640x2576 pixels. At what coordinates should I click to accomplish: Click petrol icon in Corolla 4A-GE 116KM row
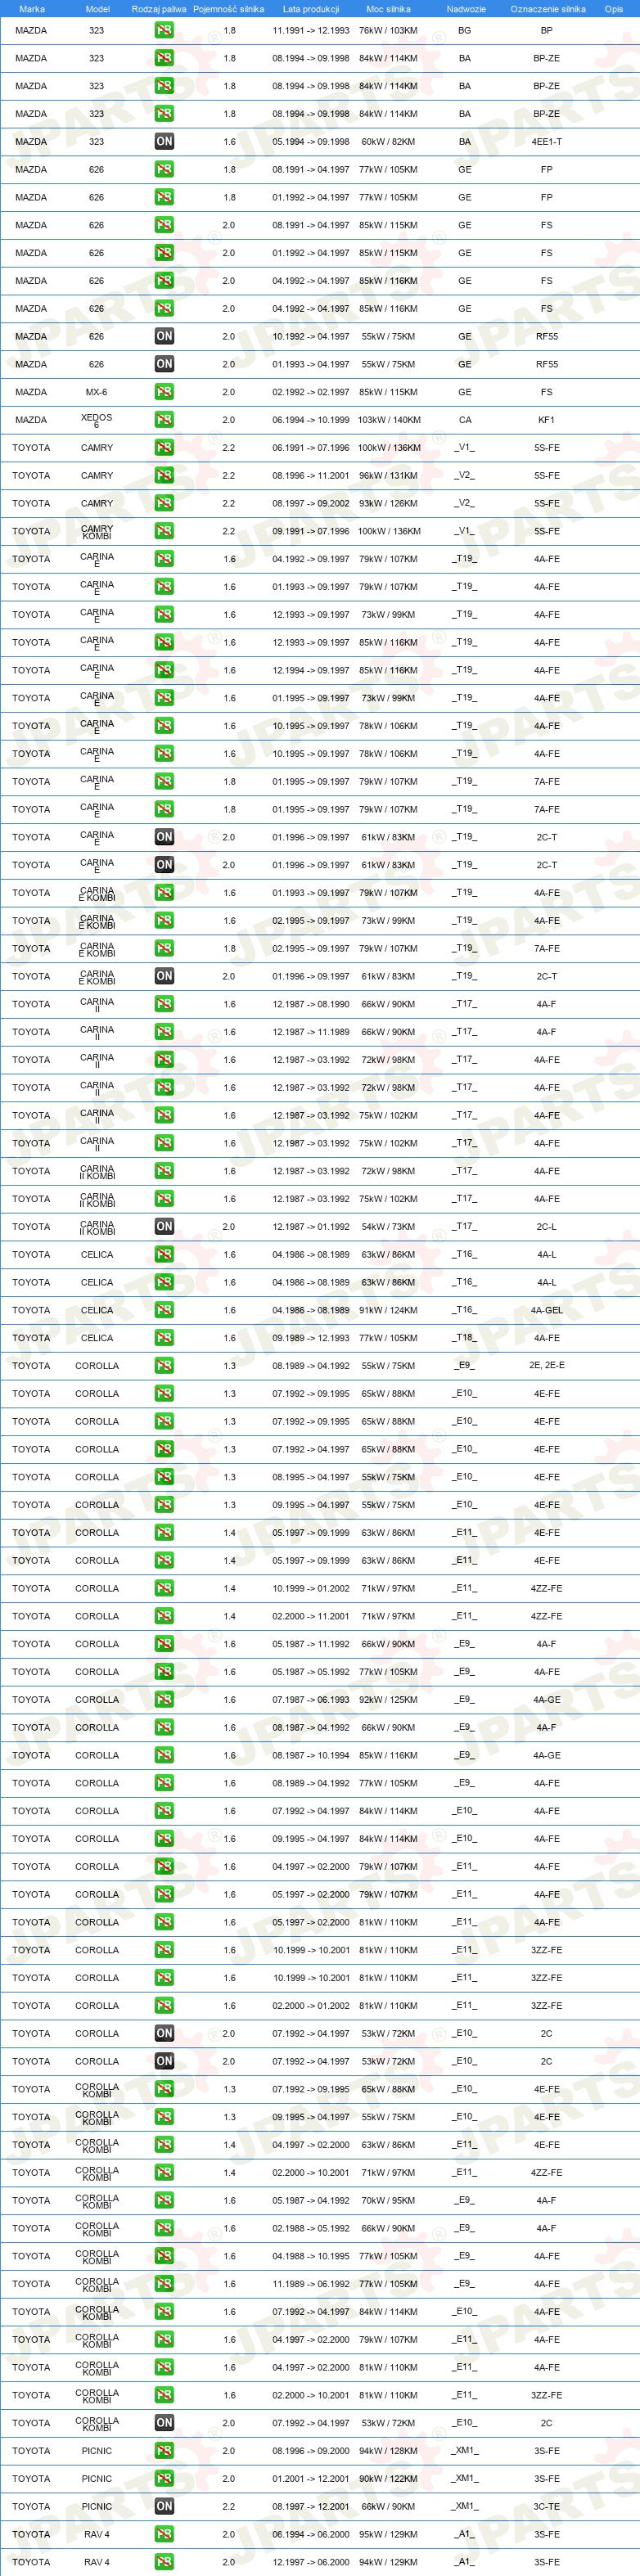pos(164,1755)
